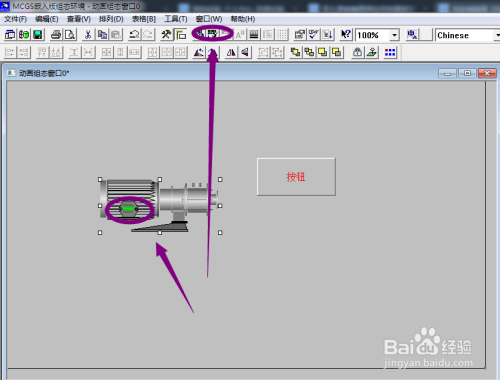Print with the printer icon

tap(56, 34)
